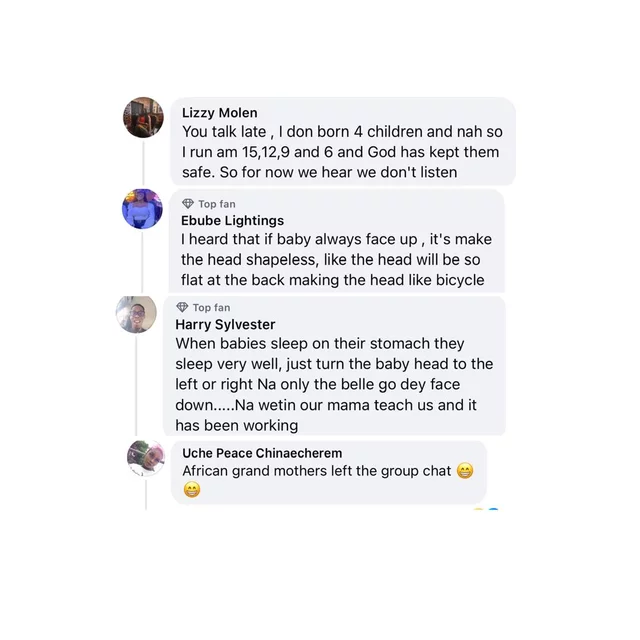640x640 pixels.
Task: Click diamond Top fan icon above Ebube
Action: tap(188, 203)
